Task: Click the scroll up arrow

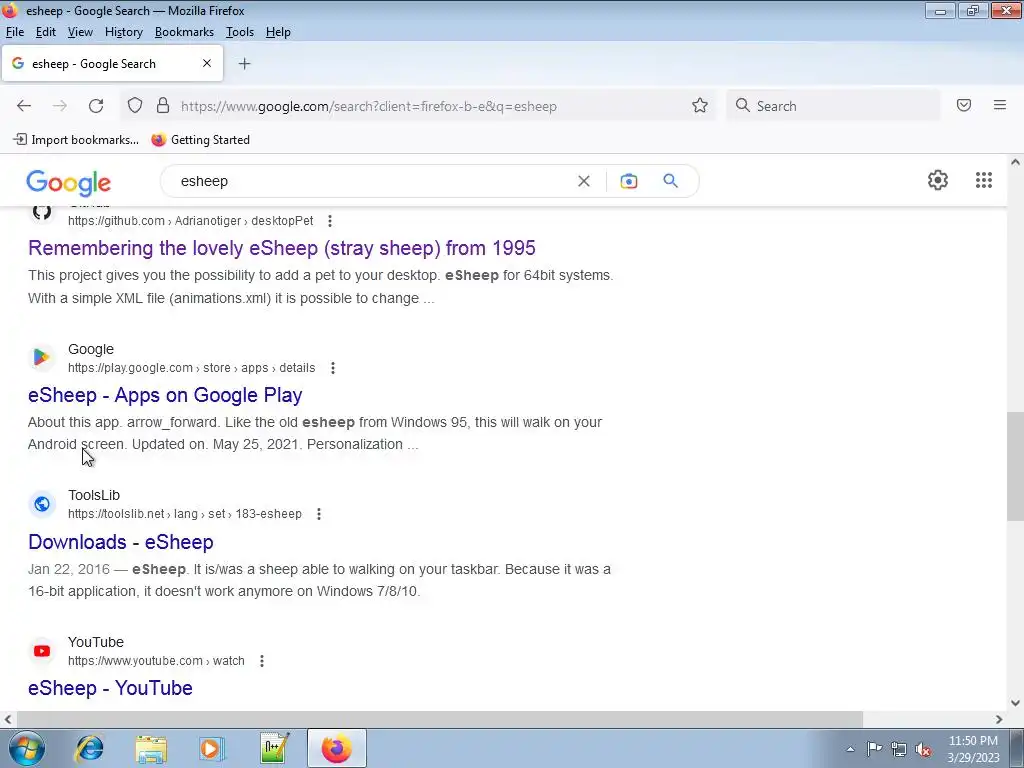Action: point(1015,162)
